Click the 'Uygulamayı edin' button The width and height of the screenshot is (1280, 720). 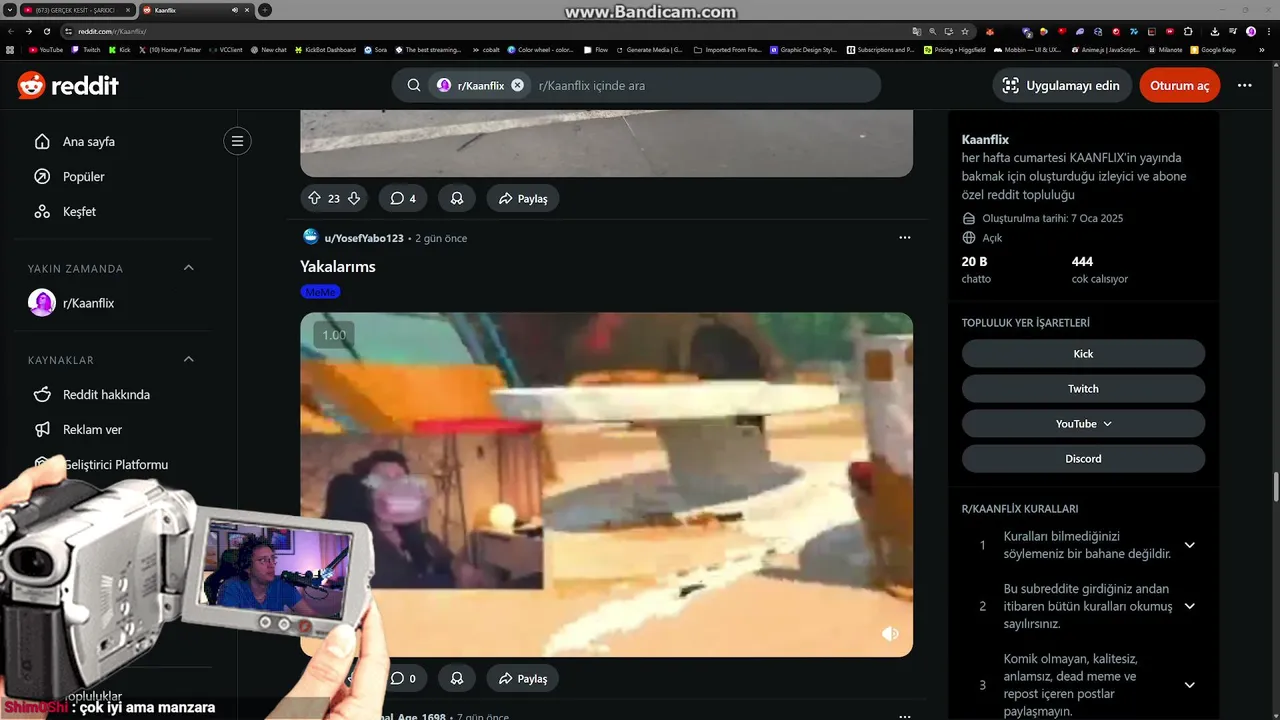(1062, 85)
